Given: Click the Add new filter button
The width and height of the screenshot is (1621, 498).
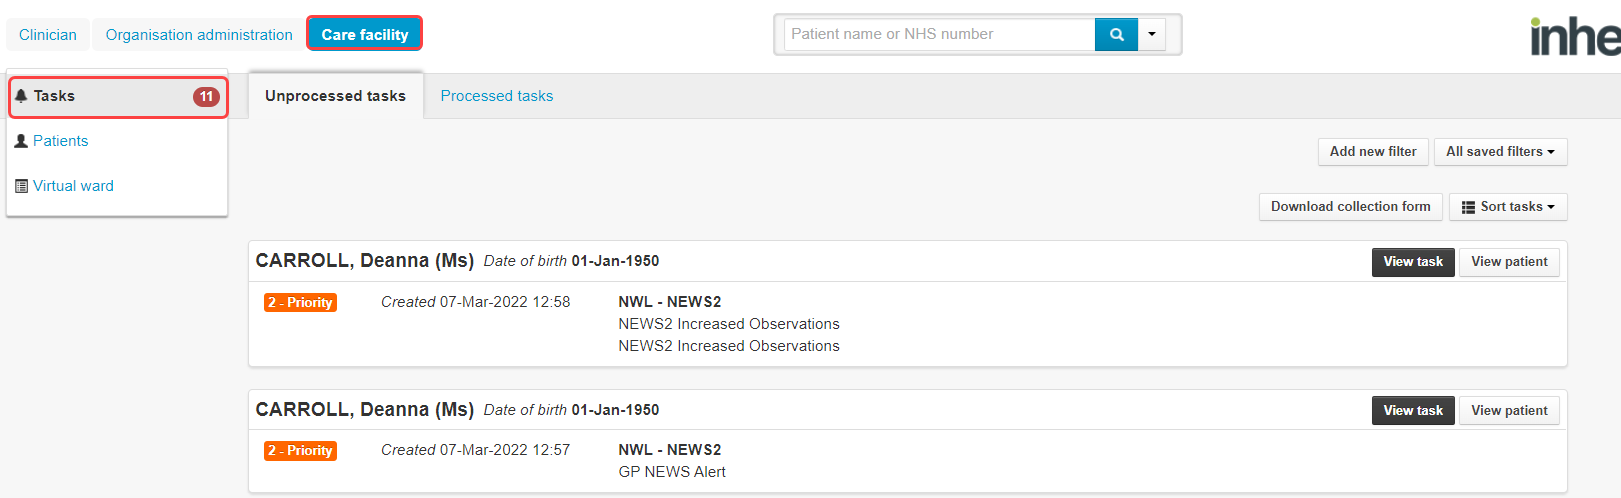Looking at the screenshot, I should coord(1373,152).
